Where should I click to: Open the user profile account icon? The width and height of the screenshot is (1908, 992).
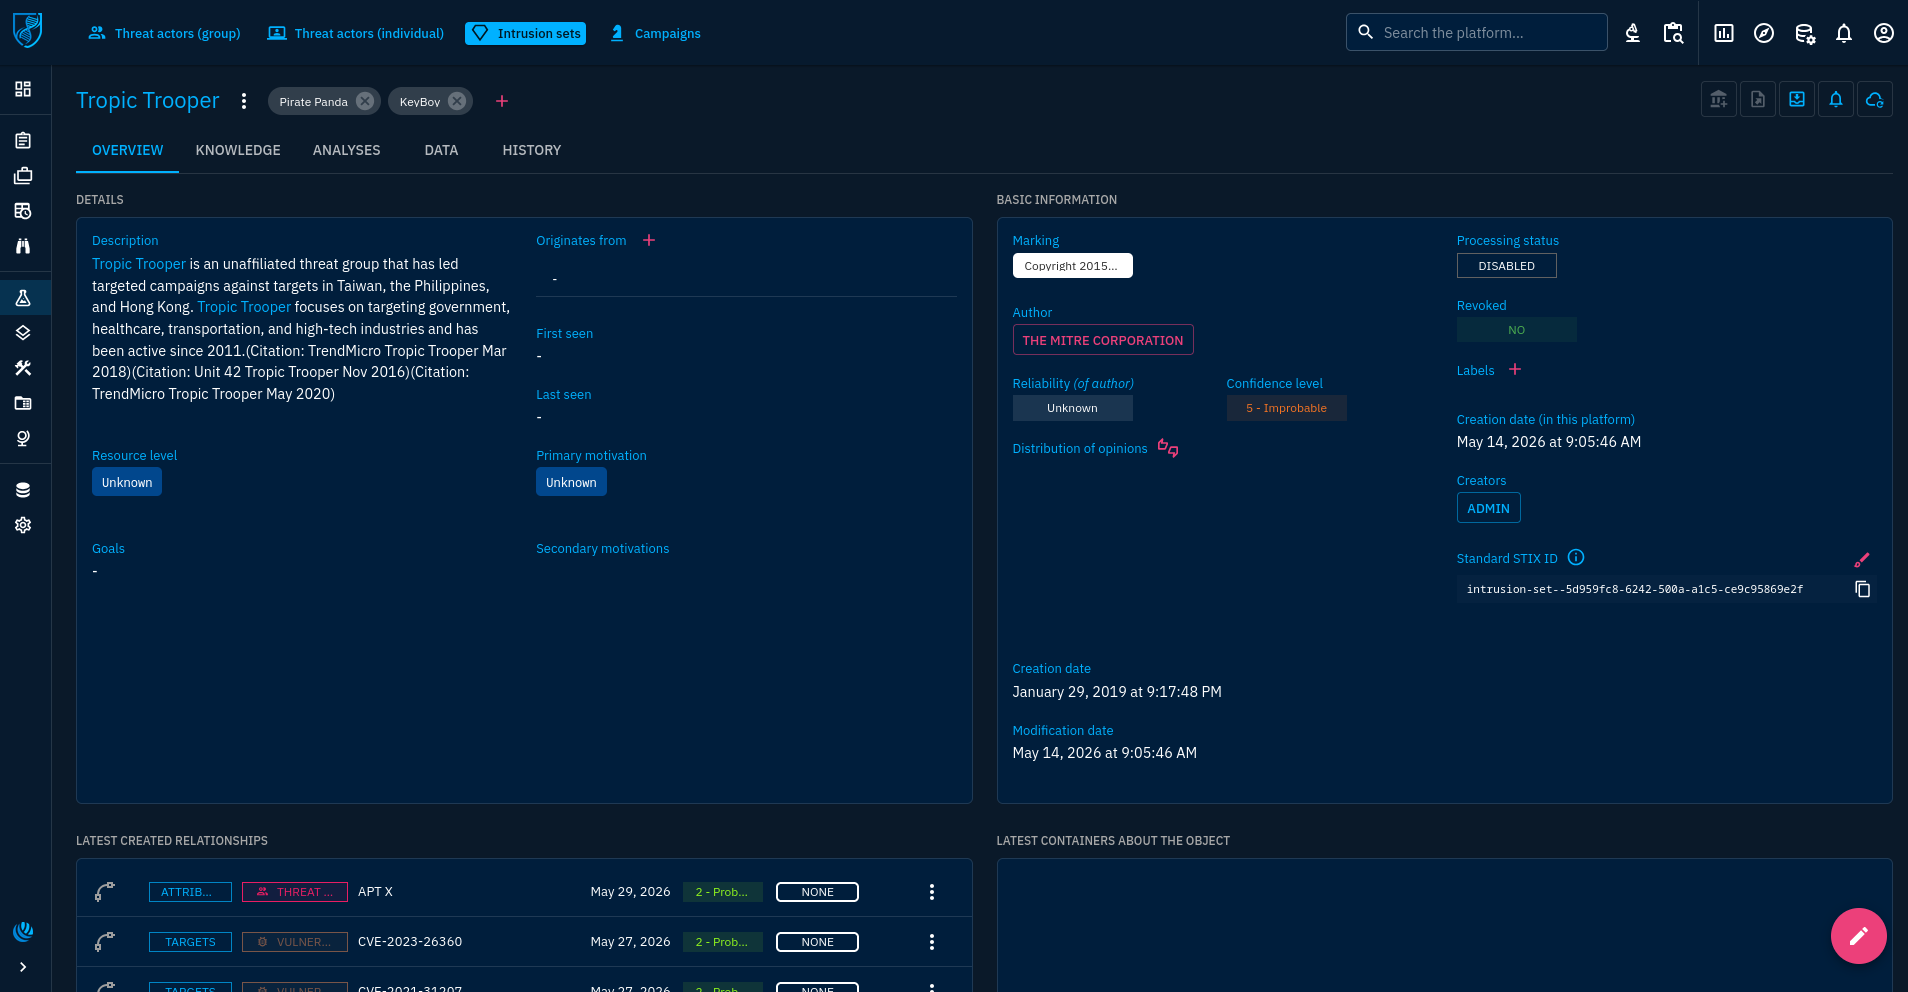(1884, 33)
